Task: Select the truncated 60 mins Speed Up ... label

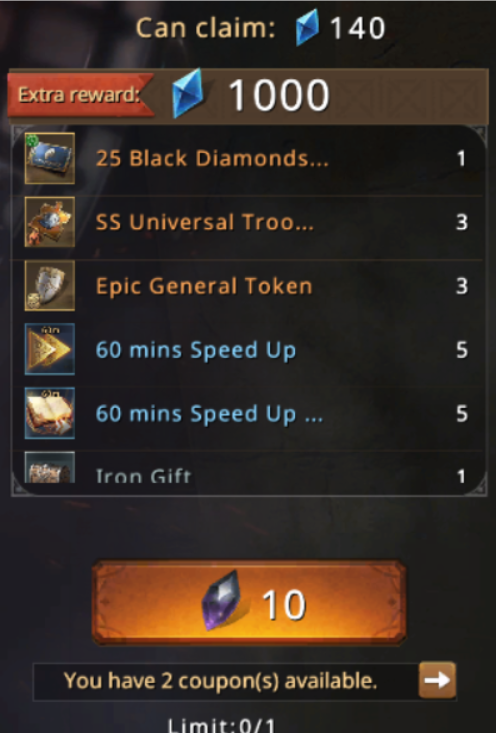Action: coord(209,414)
